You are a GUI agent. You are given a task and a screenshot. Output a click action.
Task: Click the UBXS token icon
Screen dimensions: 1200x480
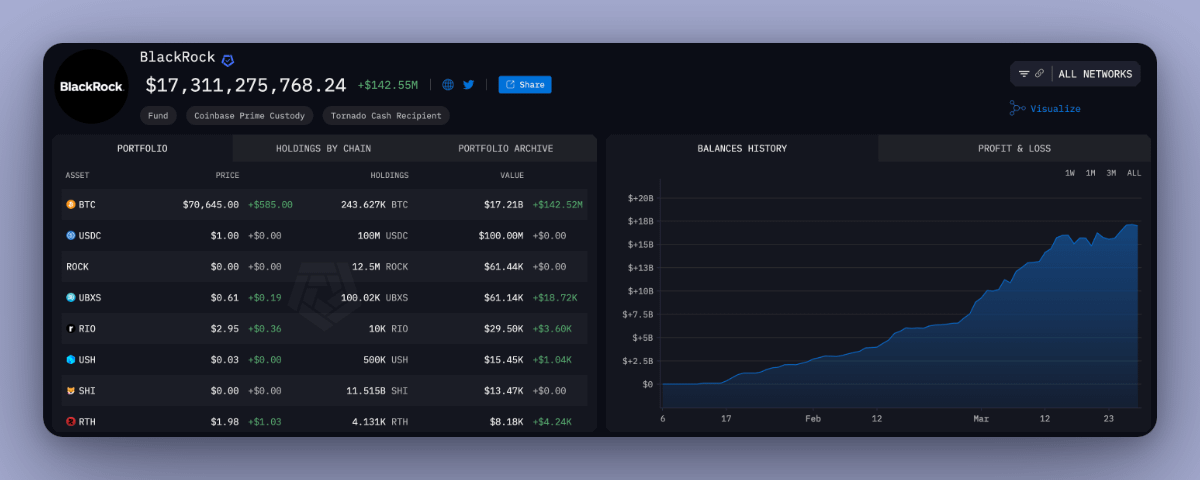(71, 297)
